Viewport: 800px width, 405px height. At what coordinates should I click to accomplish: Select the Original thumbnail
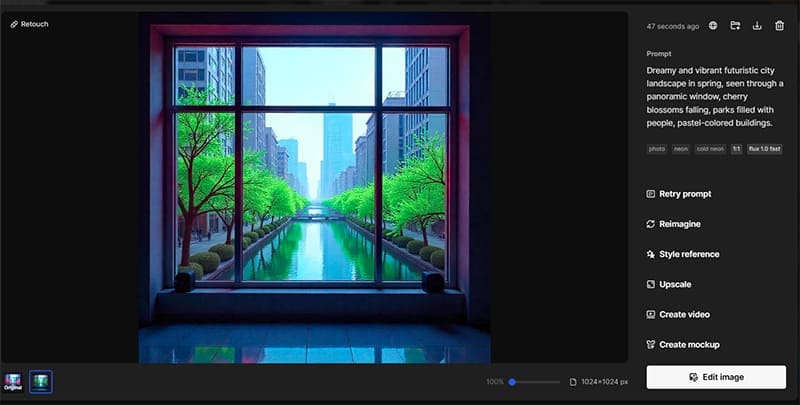pos(13,382)
